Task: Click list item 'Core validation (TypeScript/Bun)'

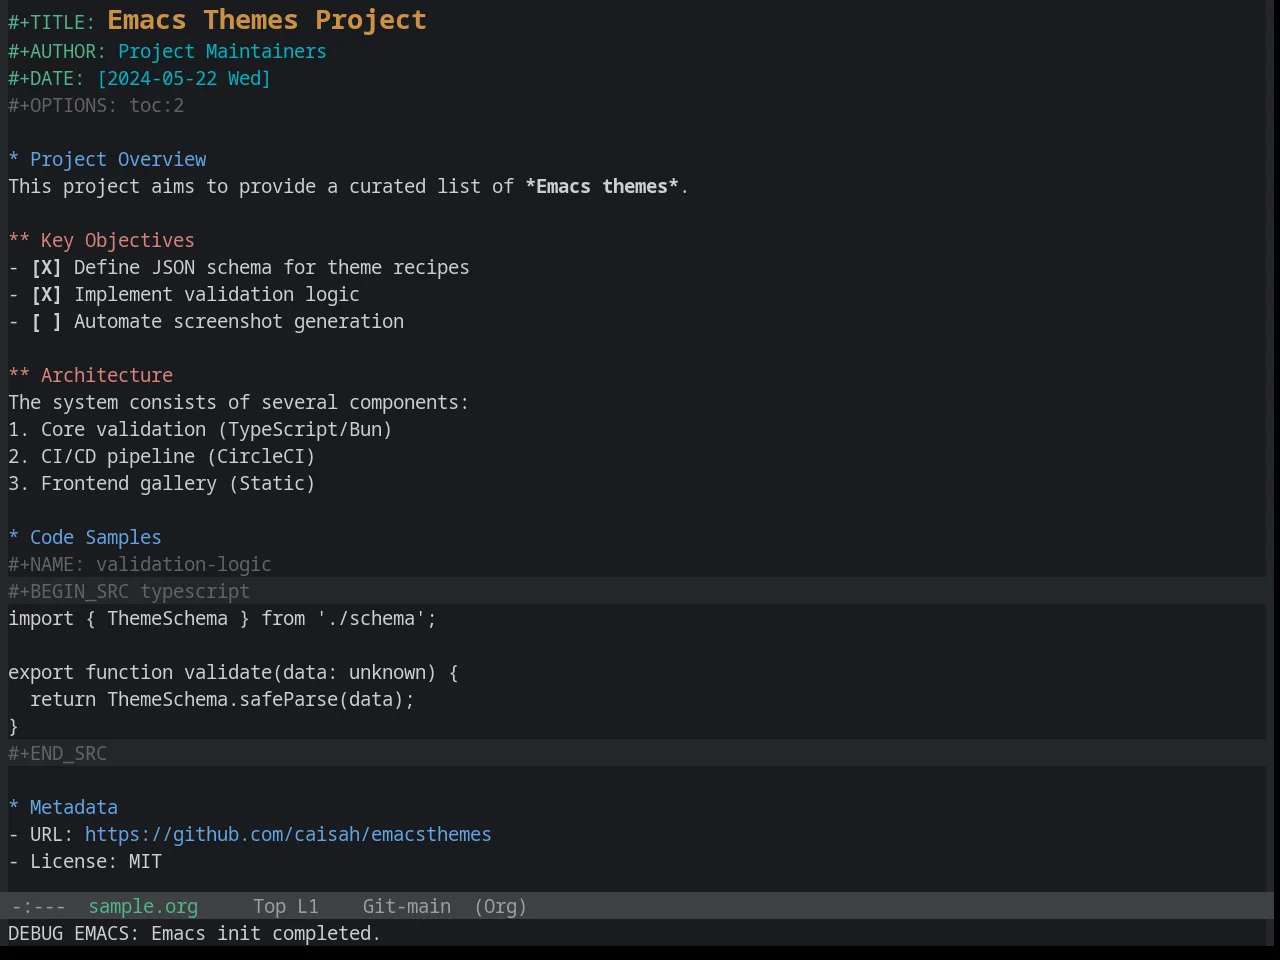Action: coord(216,430)
